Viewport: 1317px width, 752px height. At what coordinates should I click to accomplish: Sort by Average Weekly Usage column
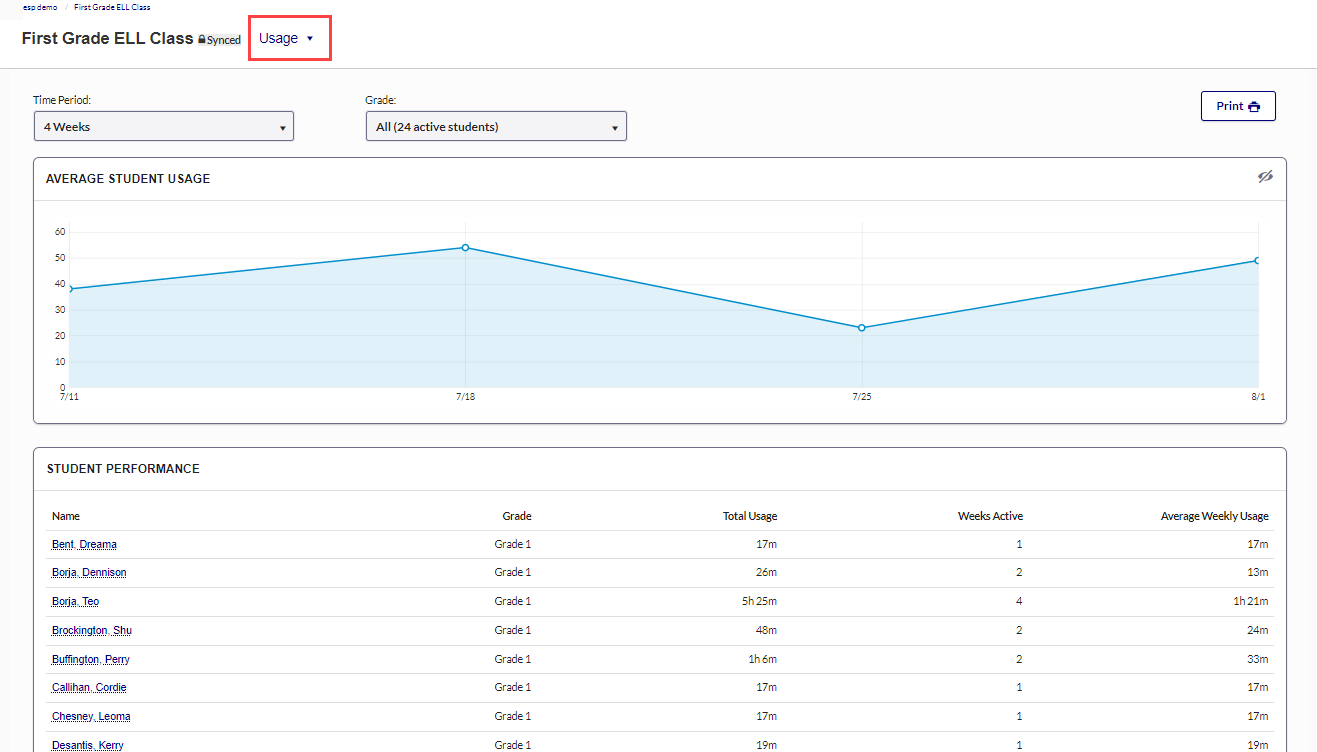pos(1214,516)
